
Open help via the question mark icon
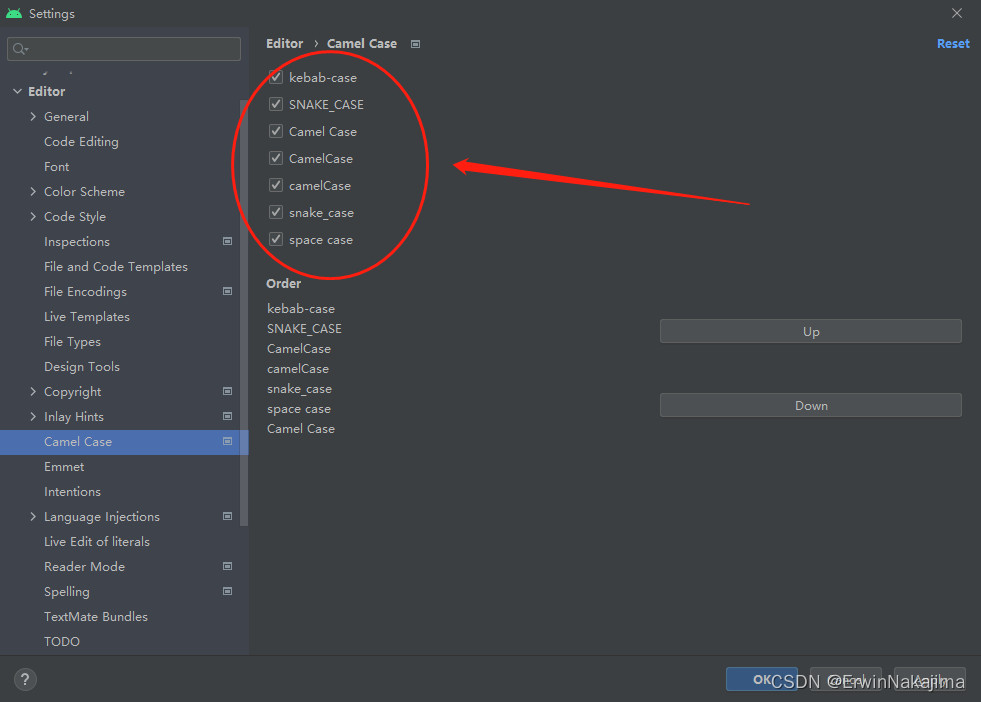tap(24, 679)
